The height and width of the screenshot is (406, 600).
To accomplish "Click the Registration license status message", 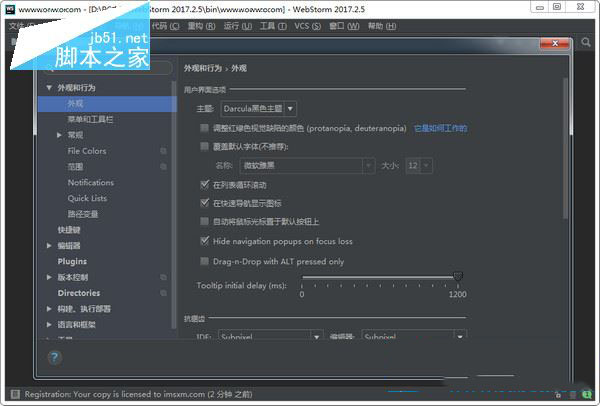I will [x=139, y=394].
